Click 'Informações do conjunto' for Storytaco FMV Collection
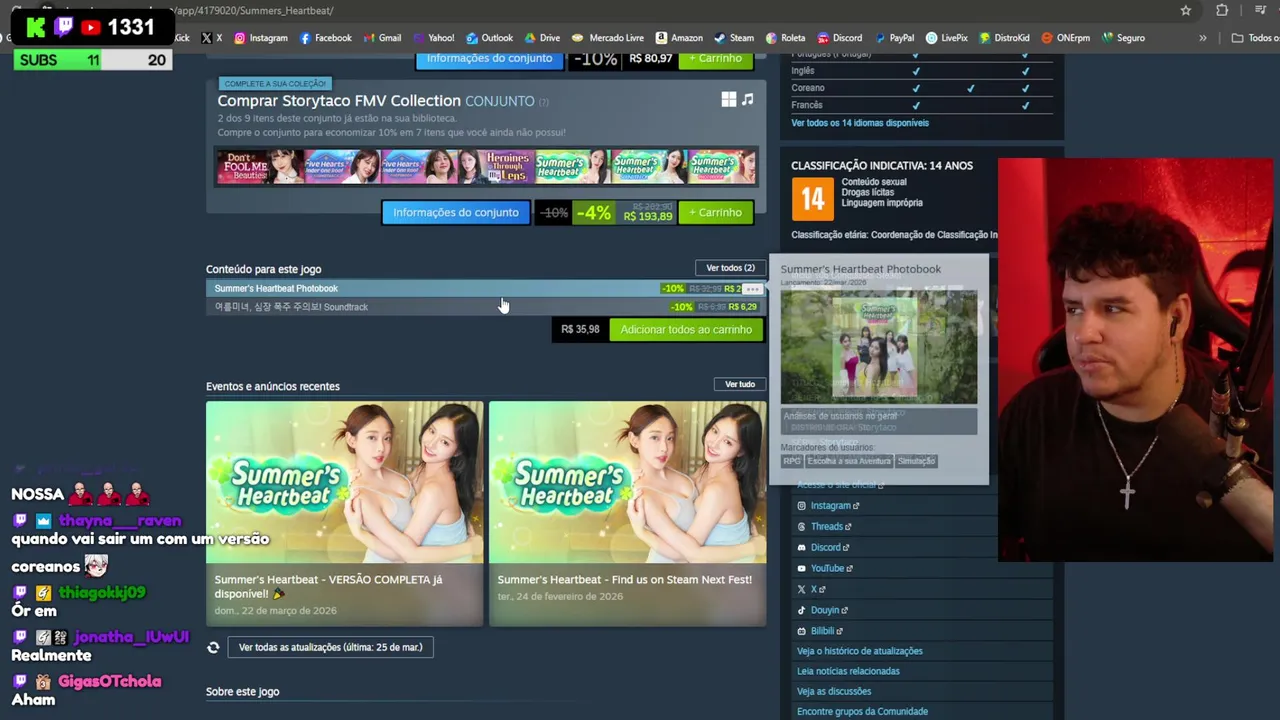Viewport: 1280px width, 720px height. point(456,212)
